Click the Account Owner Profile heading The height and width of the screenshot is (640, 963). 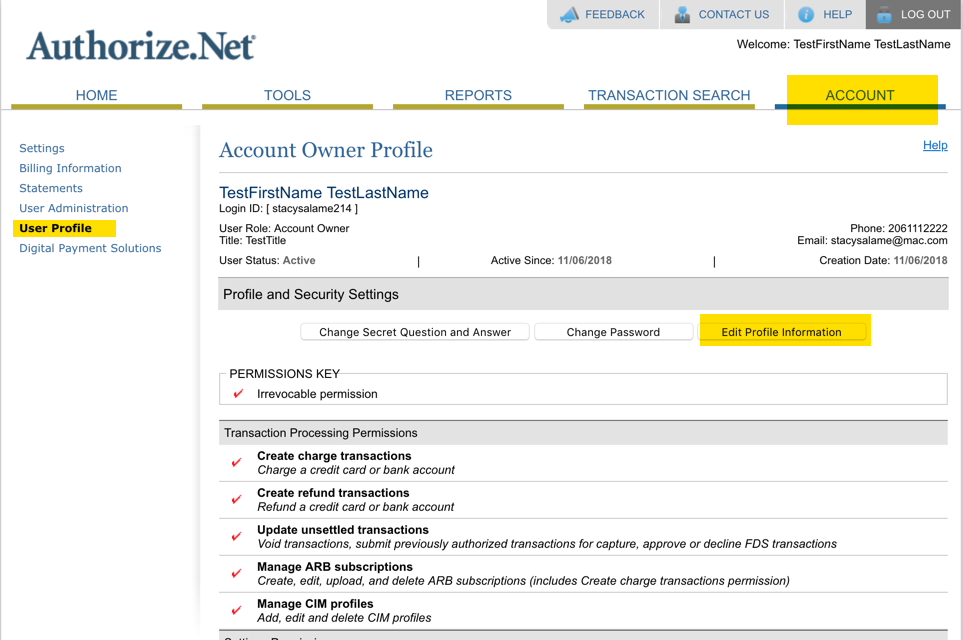pos(326,150)
